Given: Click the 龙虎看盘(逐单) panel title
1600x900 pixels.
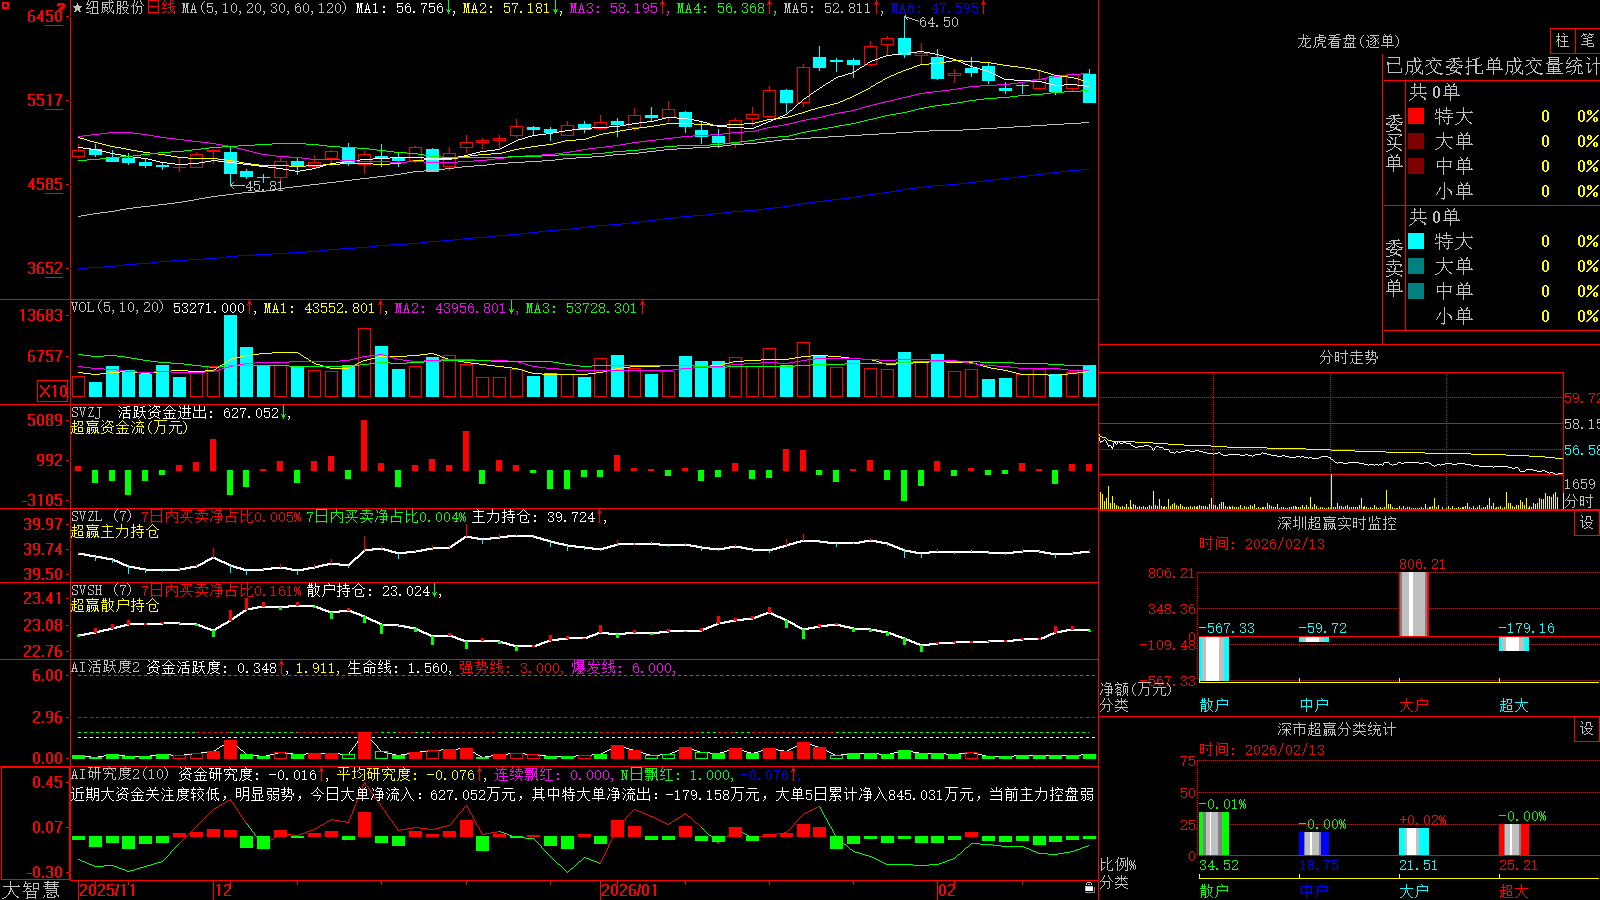Looking at the screenshot, I should click(x=1348, y=41).
